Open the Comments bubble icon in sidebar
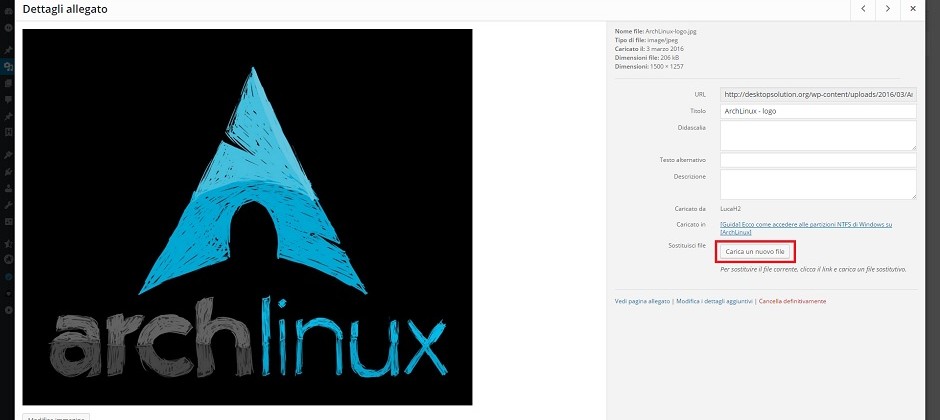 [x=8, y=99]
